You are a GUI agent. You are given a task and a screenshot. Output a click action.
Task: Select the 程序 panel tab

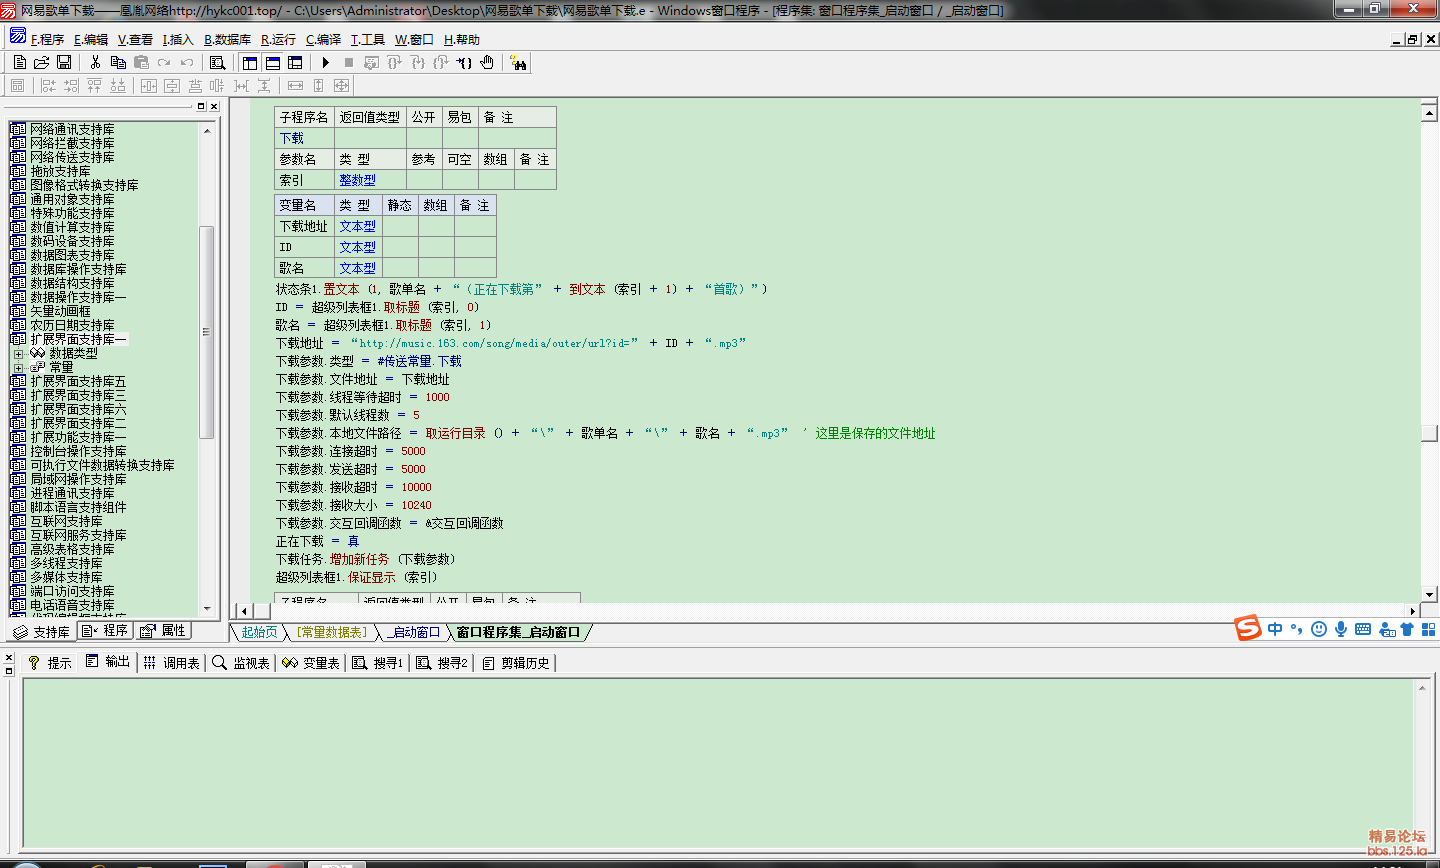(105, 630)
